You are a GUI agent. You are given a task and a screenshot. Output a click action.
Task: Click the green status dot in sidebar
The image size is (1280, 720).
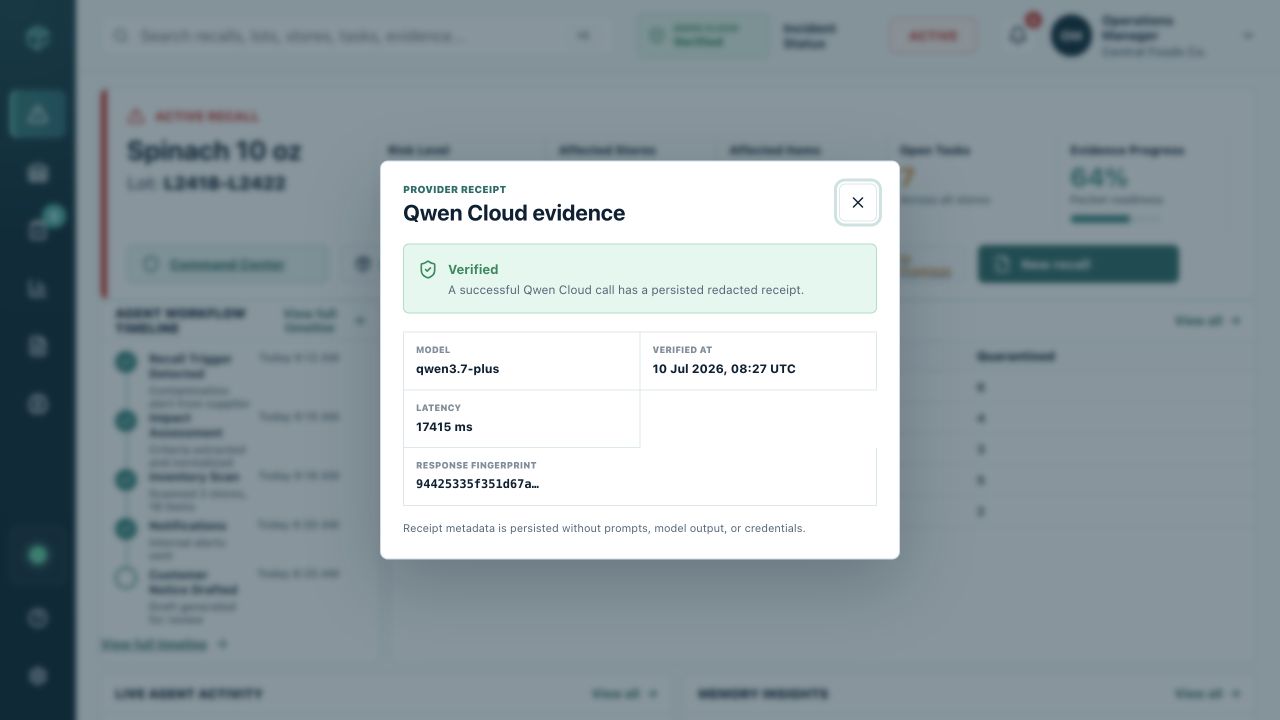(38, 555)
